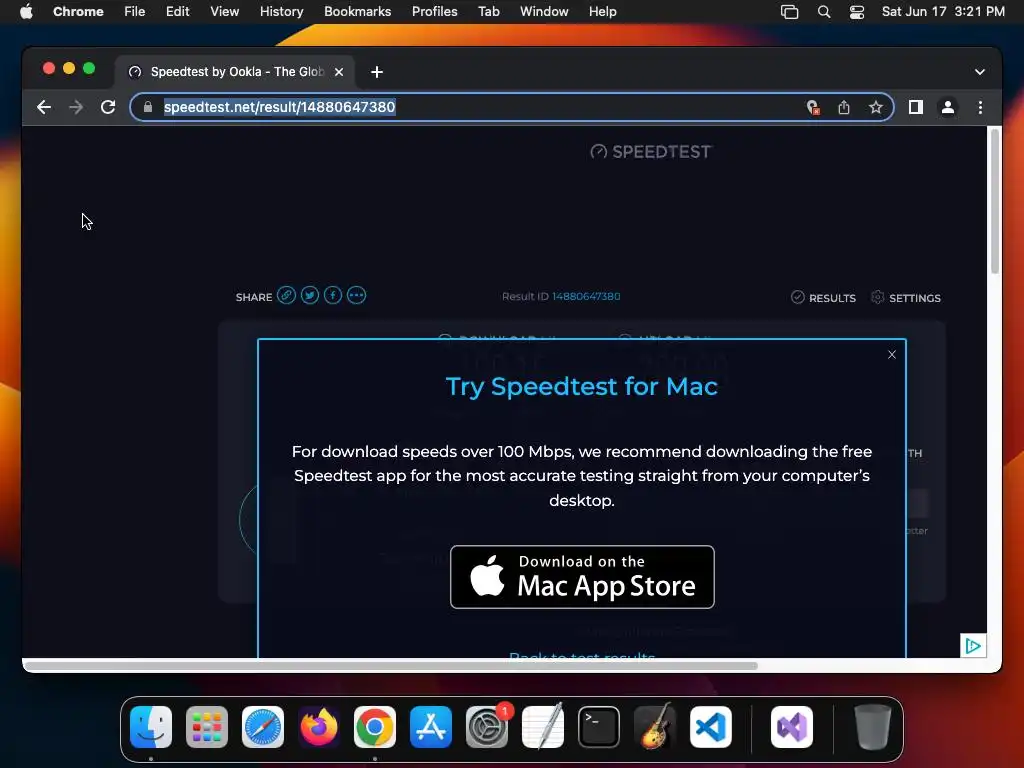Viewport: 1024px width, 768px height.
Task: Open the Apple menu
Action: [x=26, y=12]
